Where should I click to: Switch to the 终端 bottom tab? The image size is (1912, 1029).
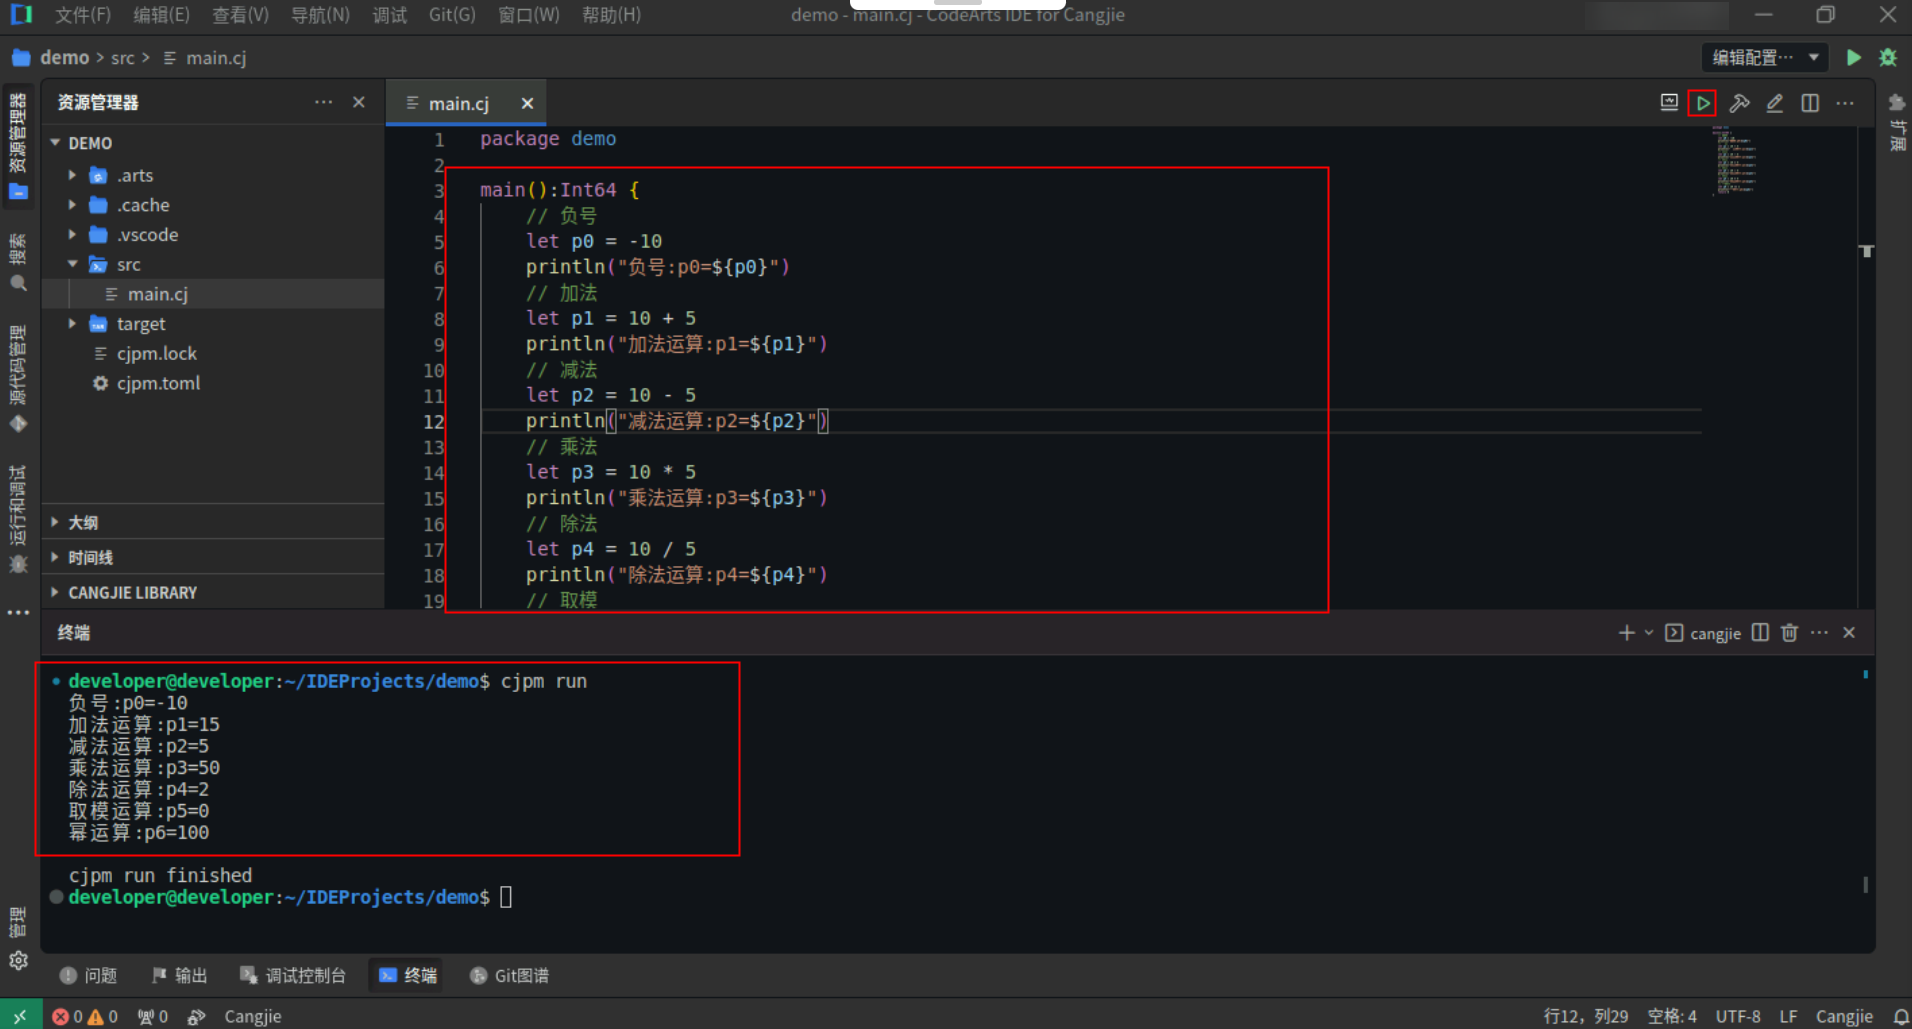click(x=407, y=975)
